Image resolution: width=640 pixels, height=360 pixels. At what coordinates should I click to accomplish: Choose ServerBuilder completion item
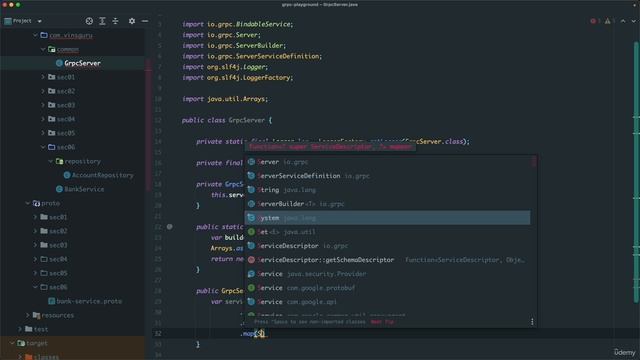coord(387,204)
